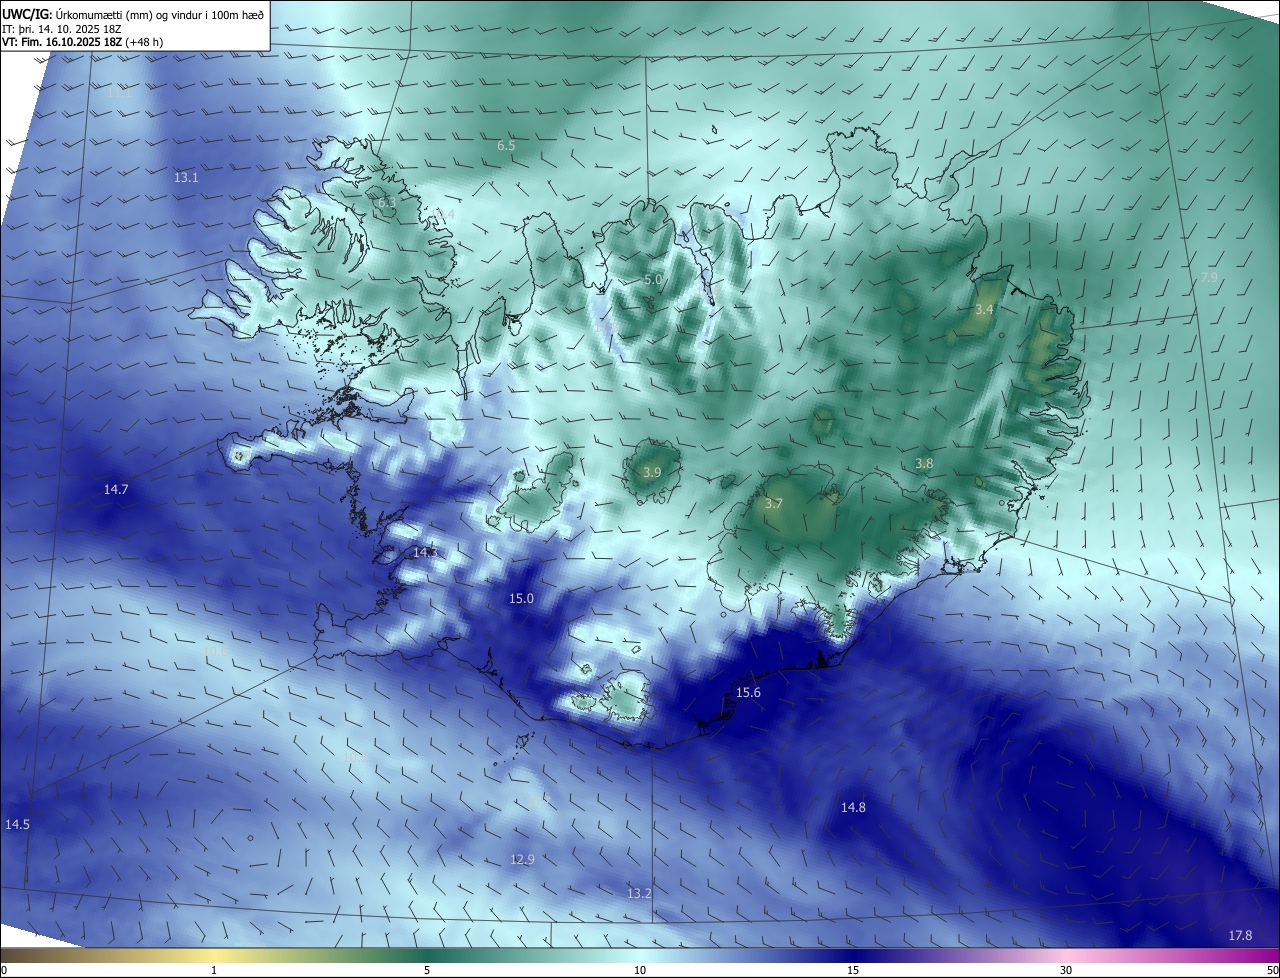Click the 3.9 value label on the central glacier
This screenshot has height=978, width=1280.
pos(652,472)
